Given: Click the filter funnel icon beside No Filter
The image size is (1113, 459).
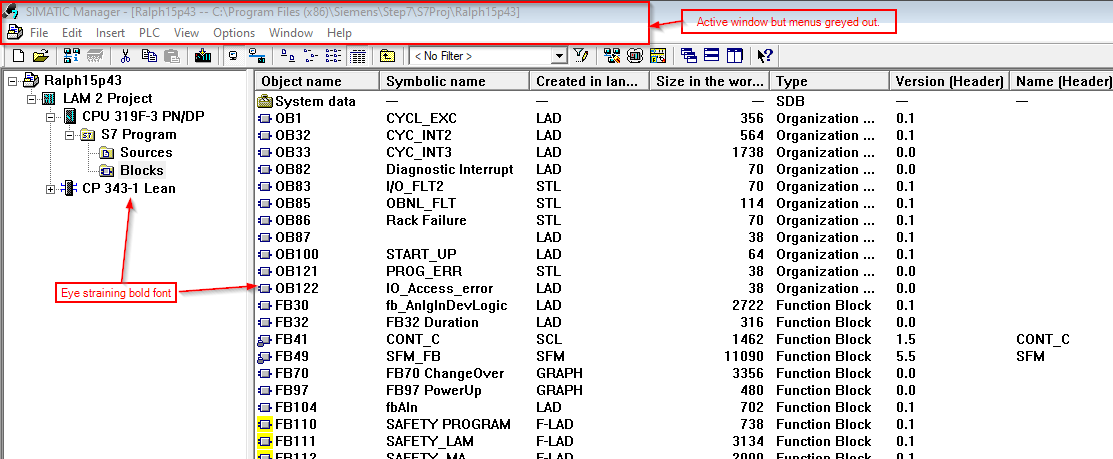Looking at the screenshot, I should [x=581, y=56].
